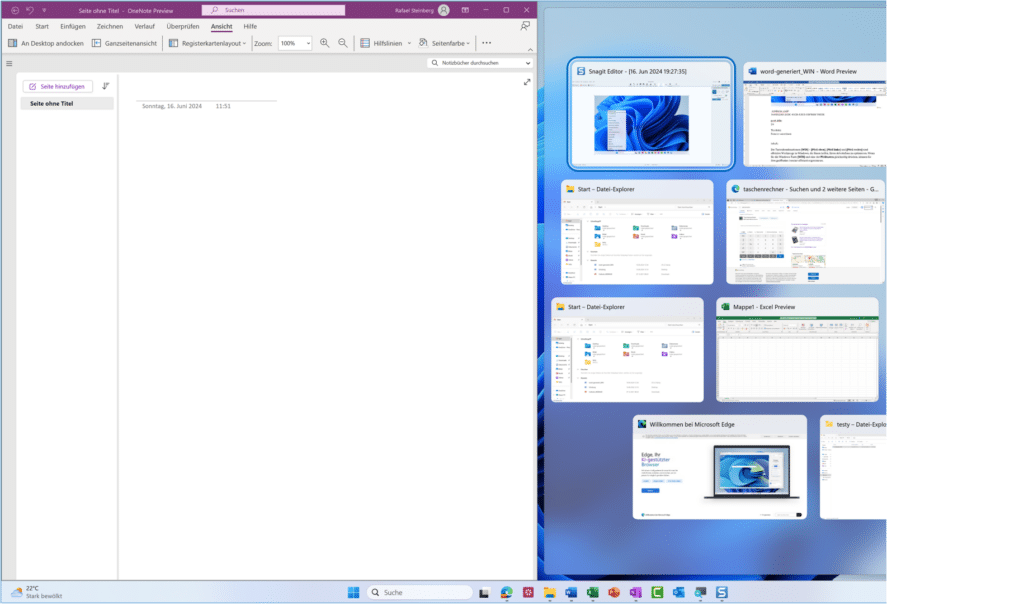Open the Zoom percentage dropdown
This screenshot has height=610, width=1024.
(x=307, y=43)
